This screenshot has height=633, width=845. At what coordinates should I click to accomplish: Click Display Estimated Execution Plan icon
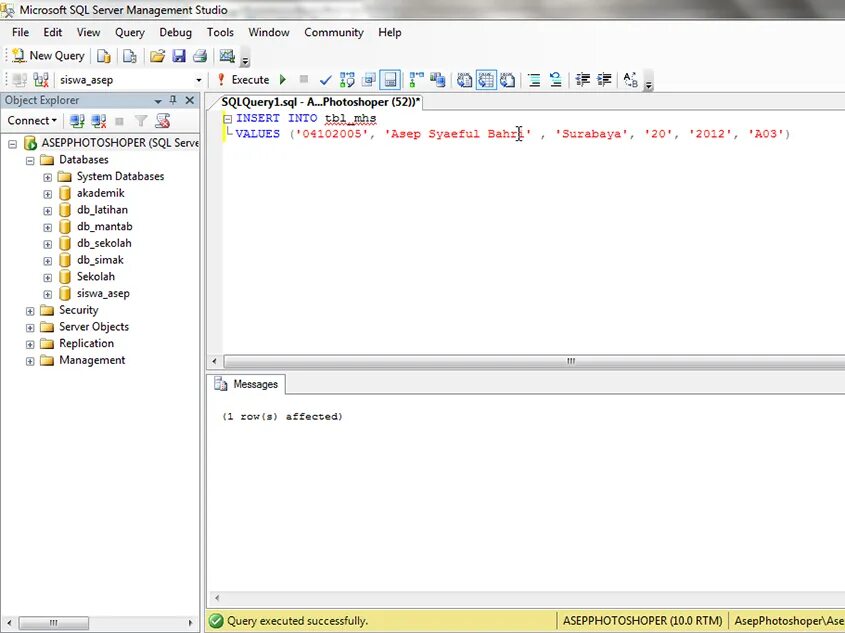[348, 80]
